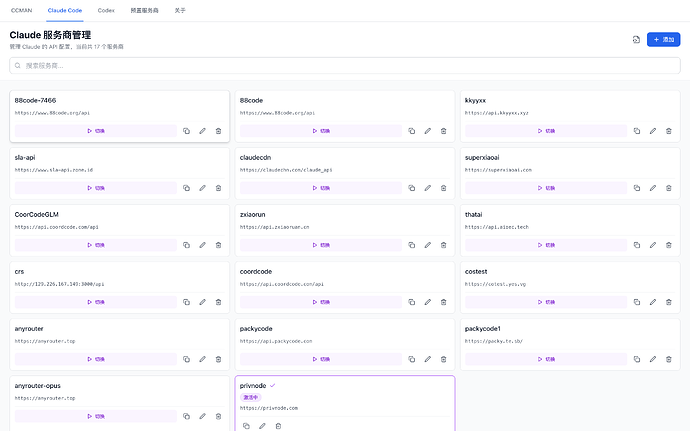This screenshot has width=690, height=431.
Task: Edit the active privnode provider
Action: pos(262,426)
